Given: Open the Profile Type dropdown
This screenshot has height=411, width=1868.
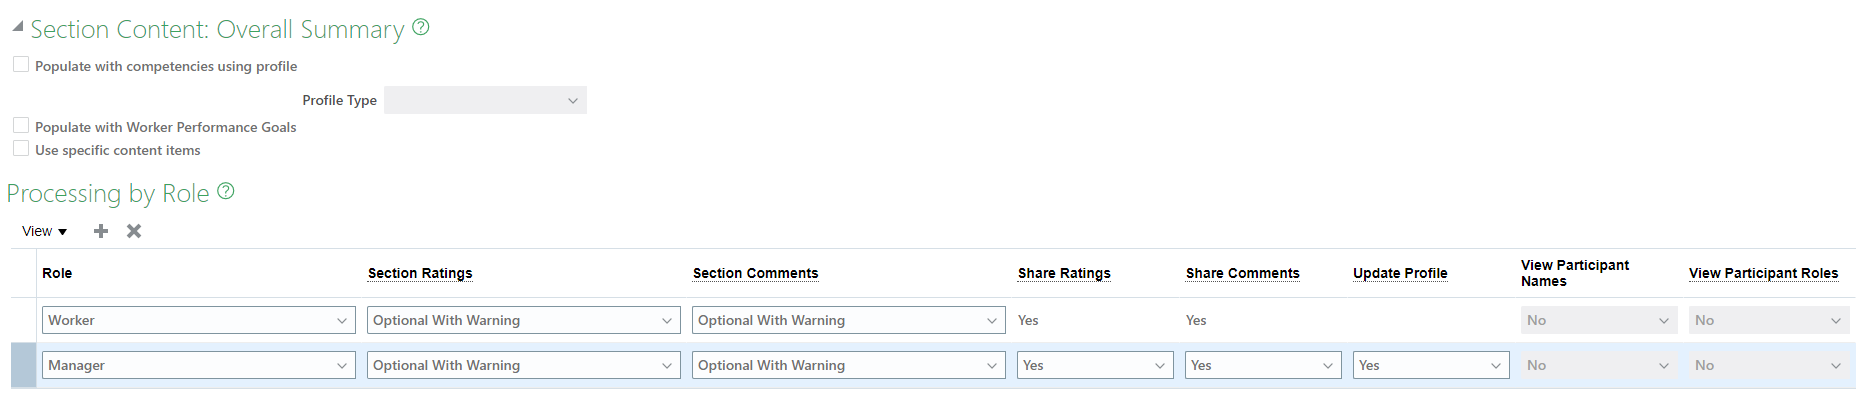Looking at the screenshot, I should pyautogui.click(x=485, y=100).
